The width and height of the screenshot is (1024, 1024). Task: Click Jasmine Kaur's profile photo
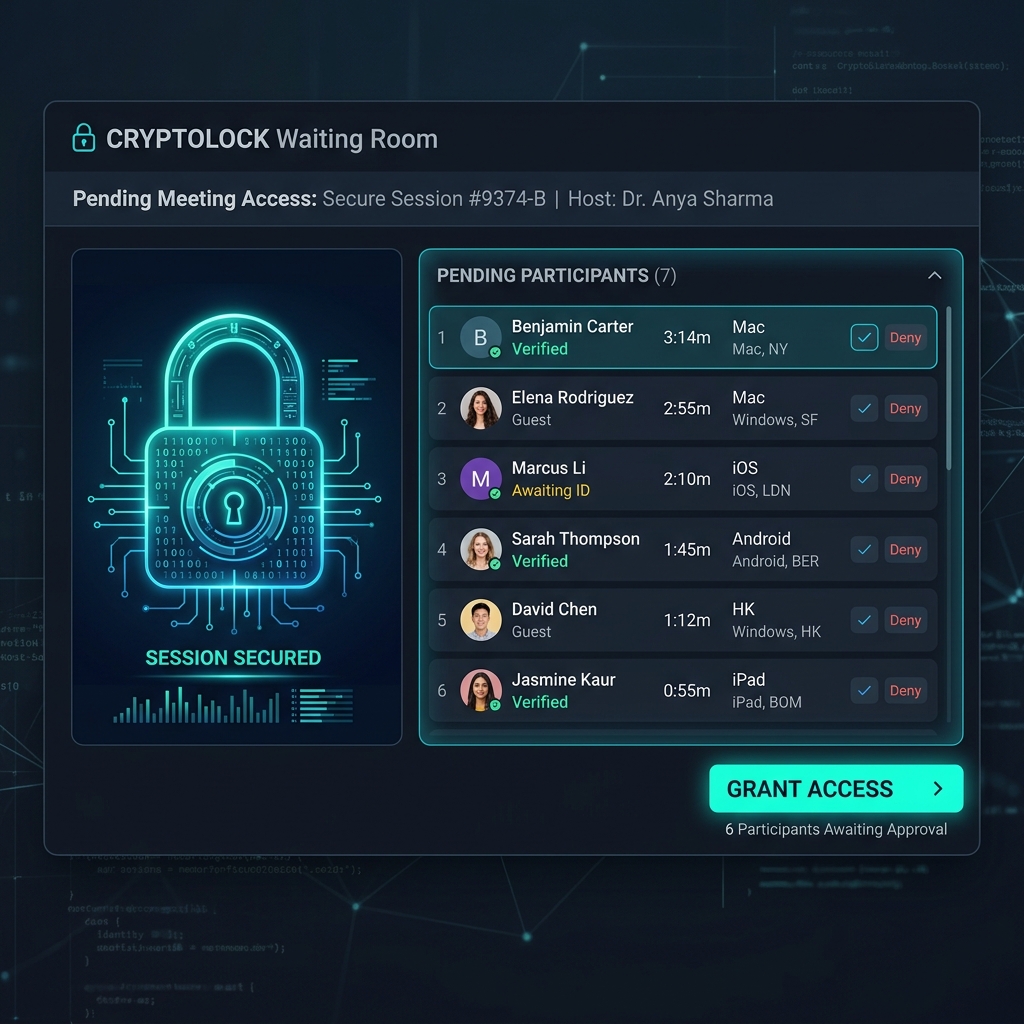(x=480, y=691)
